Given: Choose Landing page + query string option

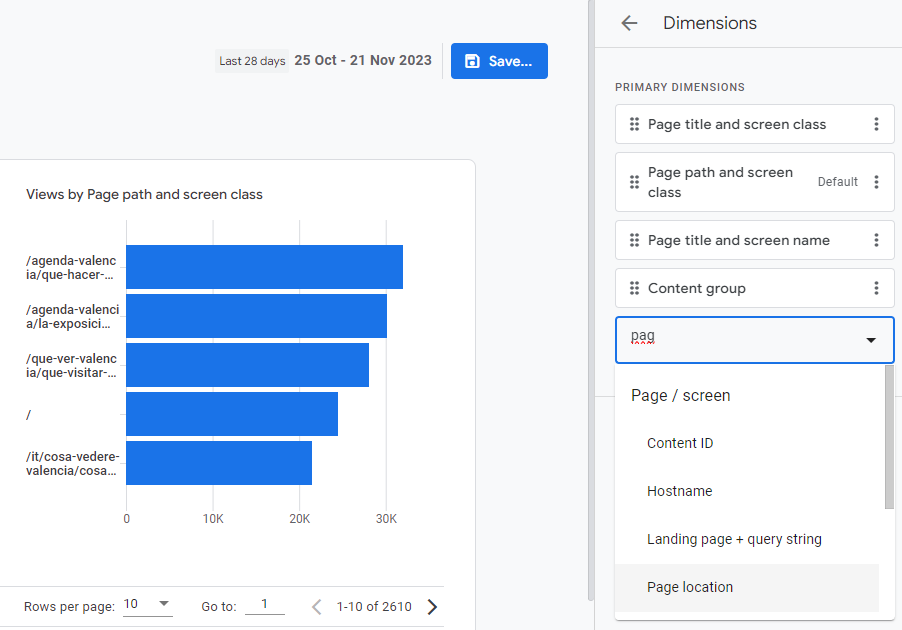Looking at the screenshot, I should pyautogui.click(x=734, y=539).
